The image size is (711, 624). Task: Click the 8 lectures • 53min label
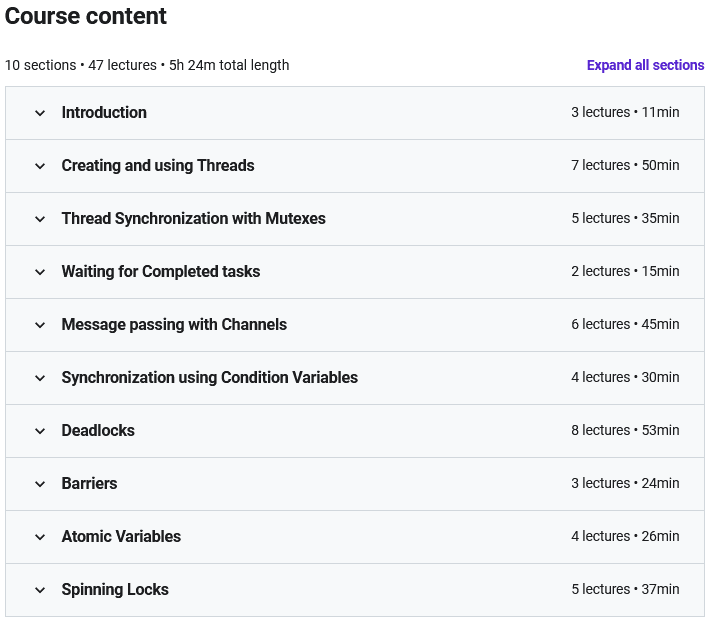pyautogui.click(x=625, y=430)
